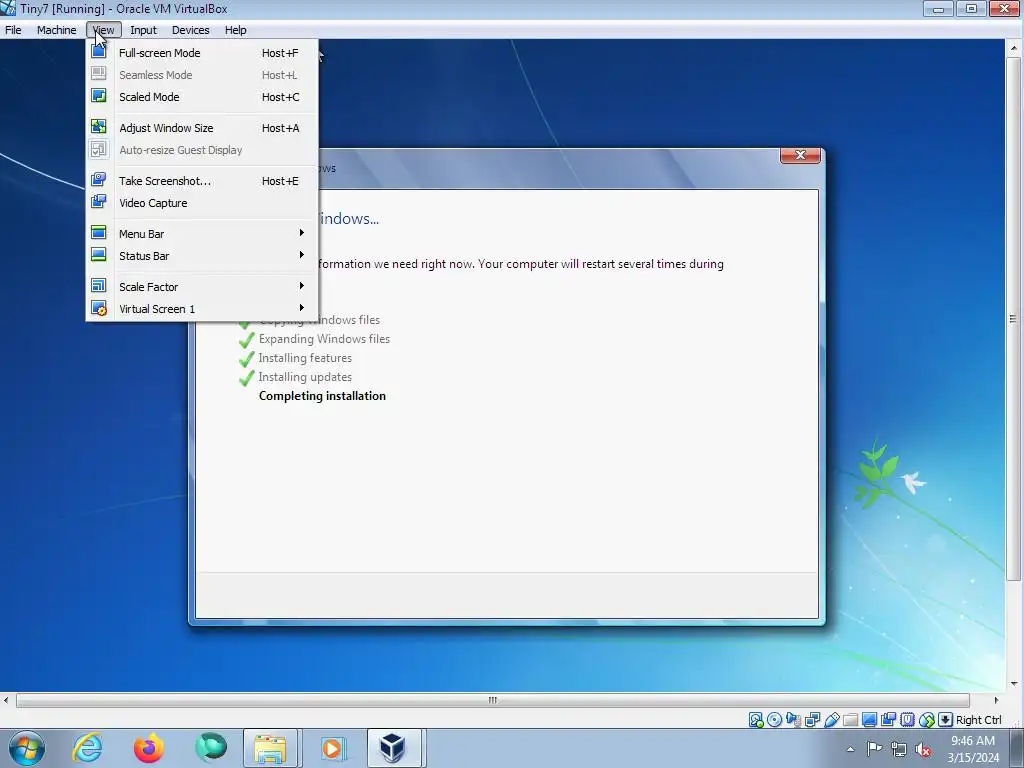
Task: Click the network tray icon
Action: pos(899,749)
